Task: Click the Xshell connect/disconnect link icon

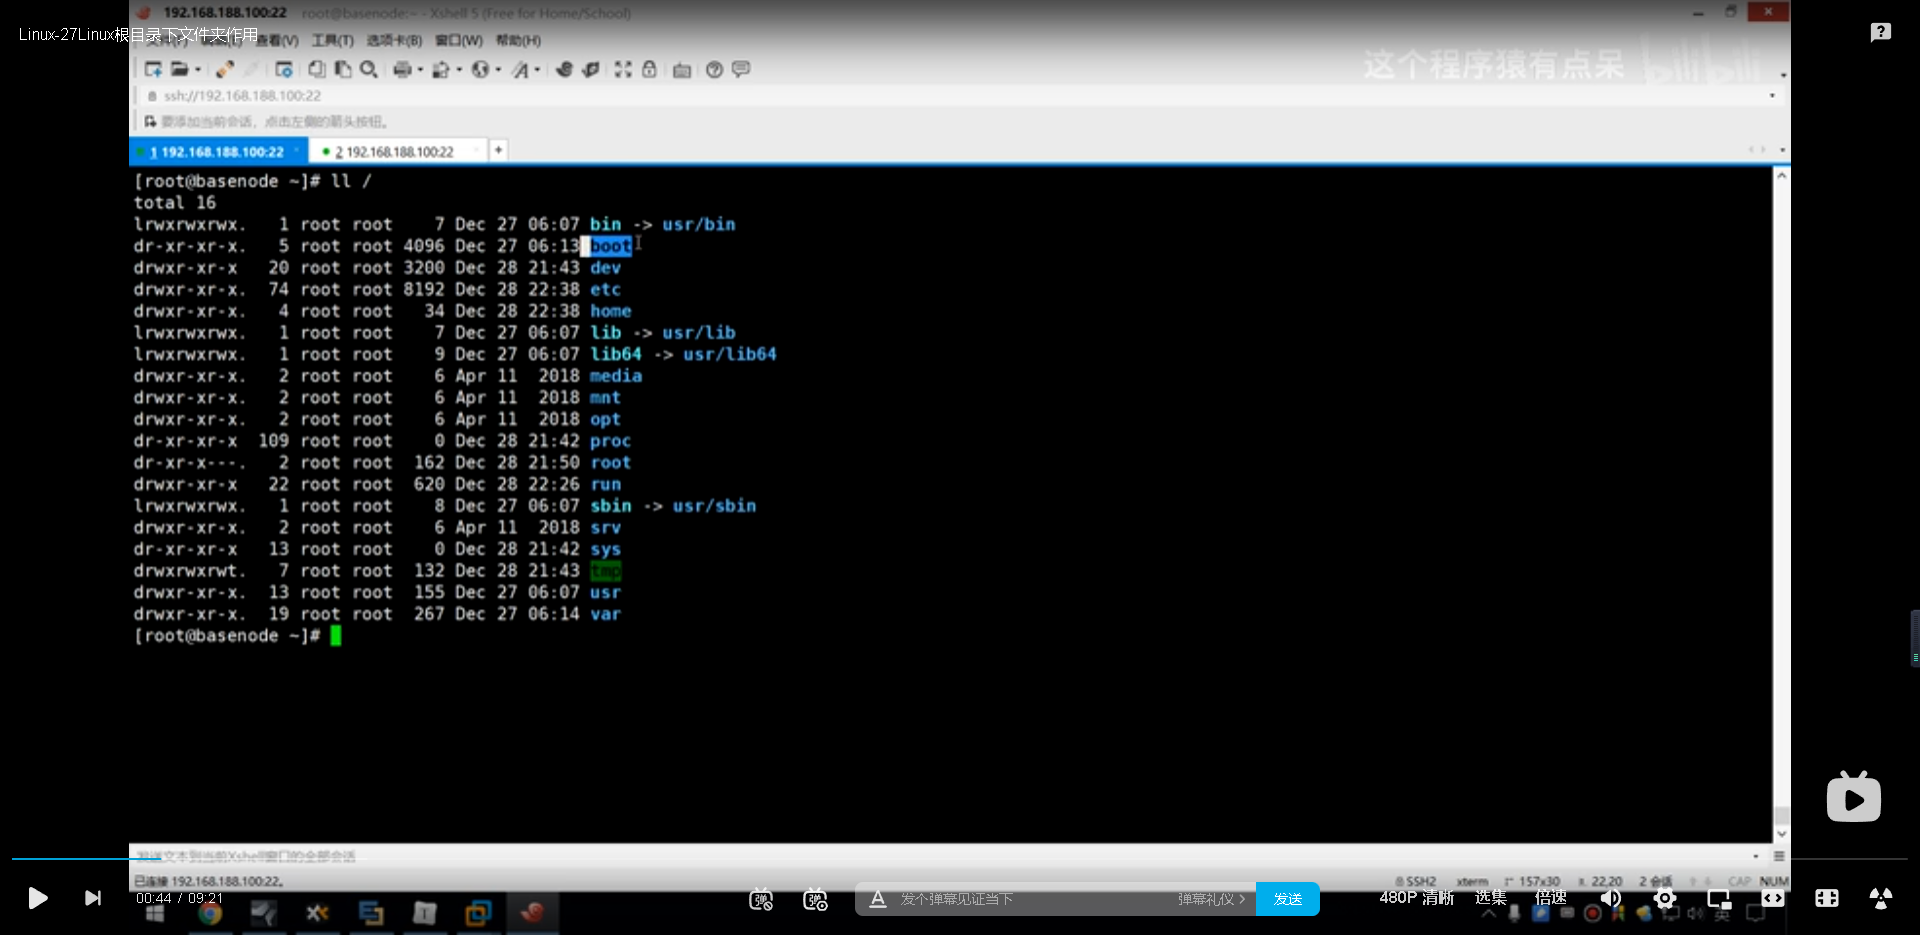Action: [225, 69]
